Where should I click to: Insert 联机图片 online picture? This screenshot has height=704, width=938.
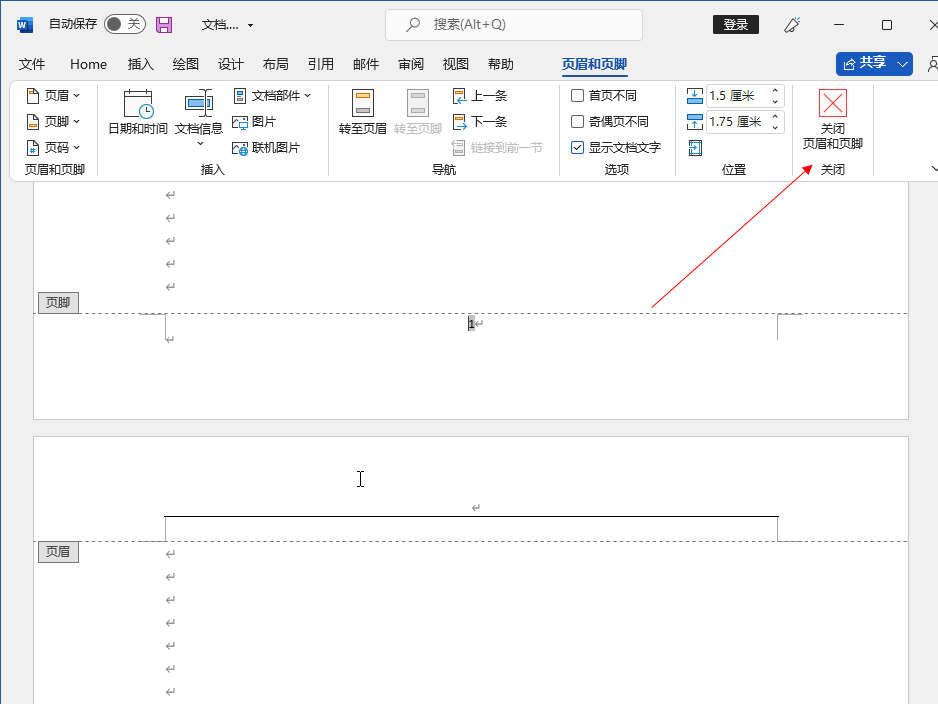pyautogui.click(x=266, y=147)
